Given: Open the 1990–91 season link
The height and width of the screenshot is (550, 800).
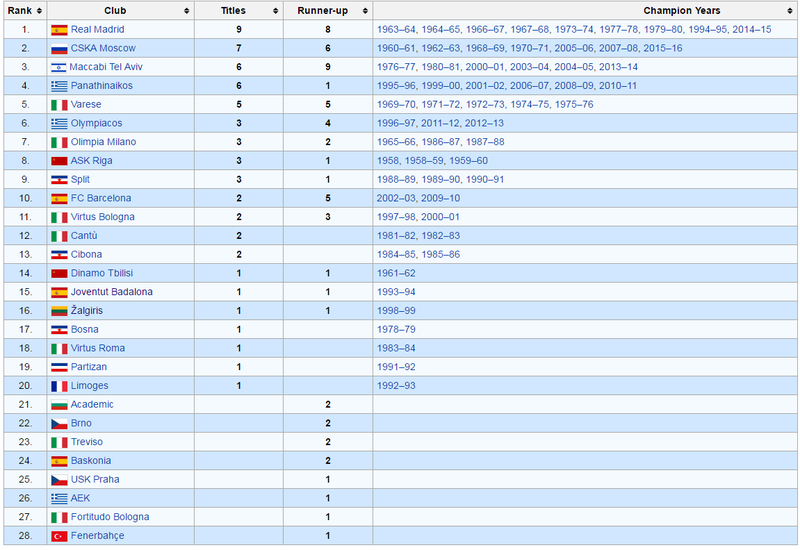Looking at the screenshot, I should click(485, 180).
